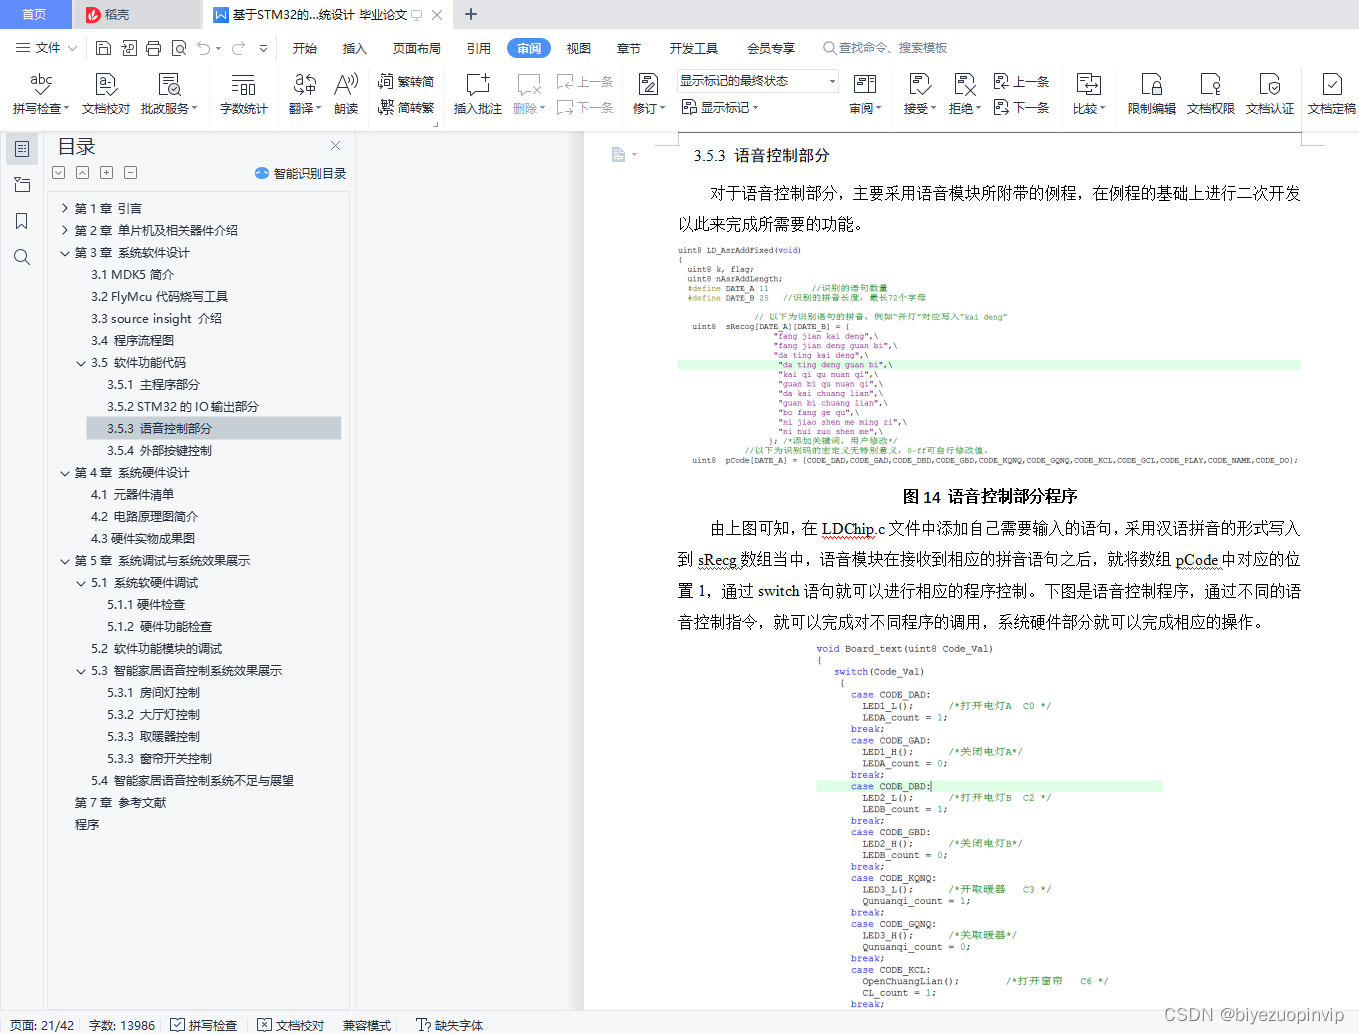This screenshot has width=1359, height=1034.
Task: Open the 批改服务 correction service
Action: click(169, 94)
